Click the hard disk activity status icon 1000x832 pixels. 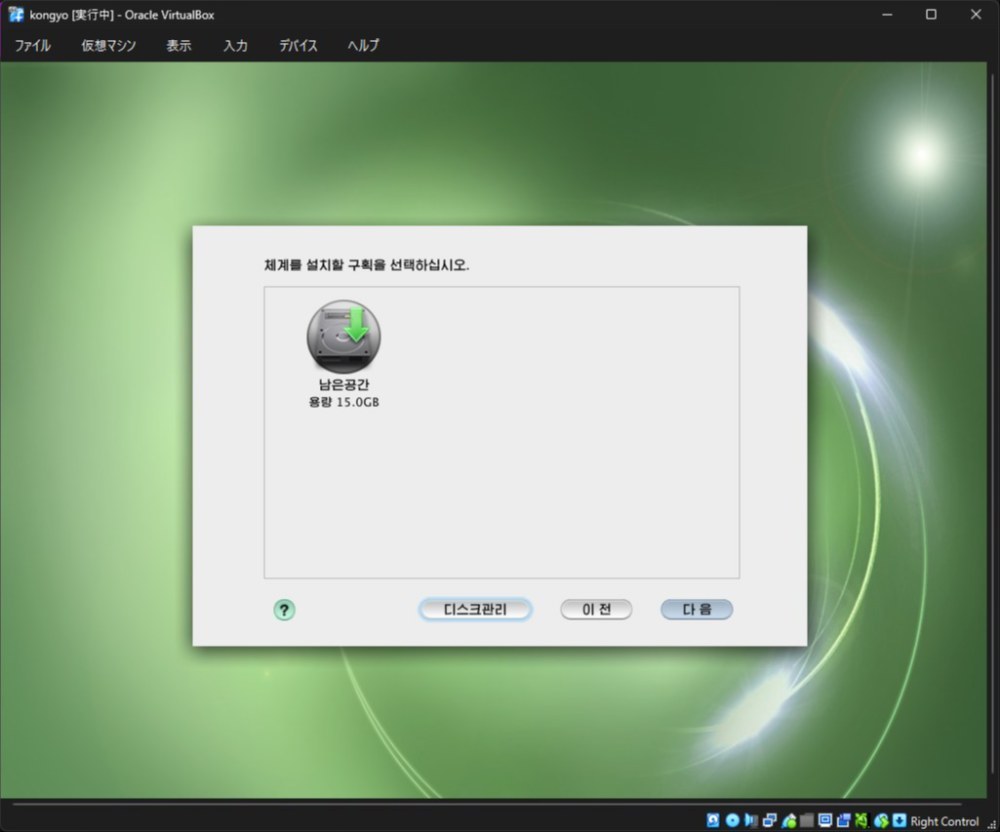coord(713,821)
